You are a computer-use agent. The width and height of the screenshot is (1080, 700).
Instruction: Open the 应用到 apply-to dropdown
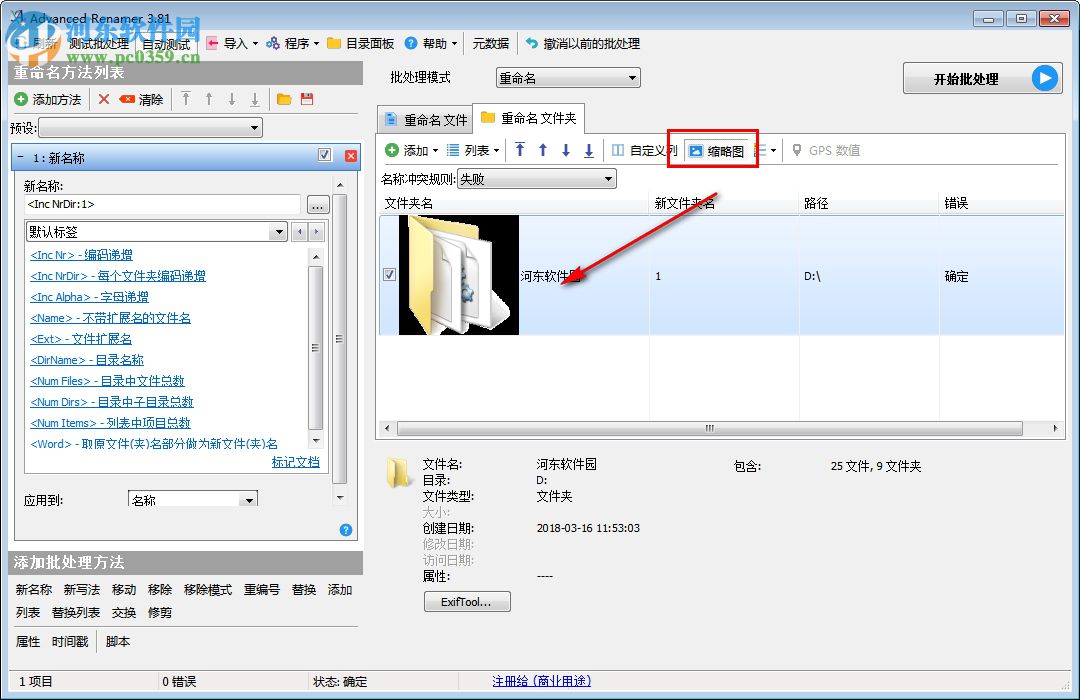coord(192,498)
